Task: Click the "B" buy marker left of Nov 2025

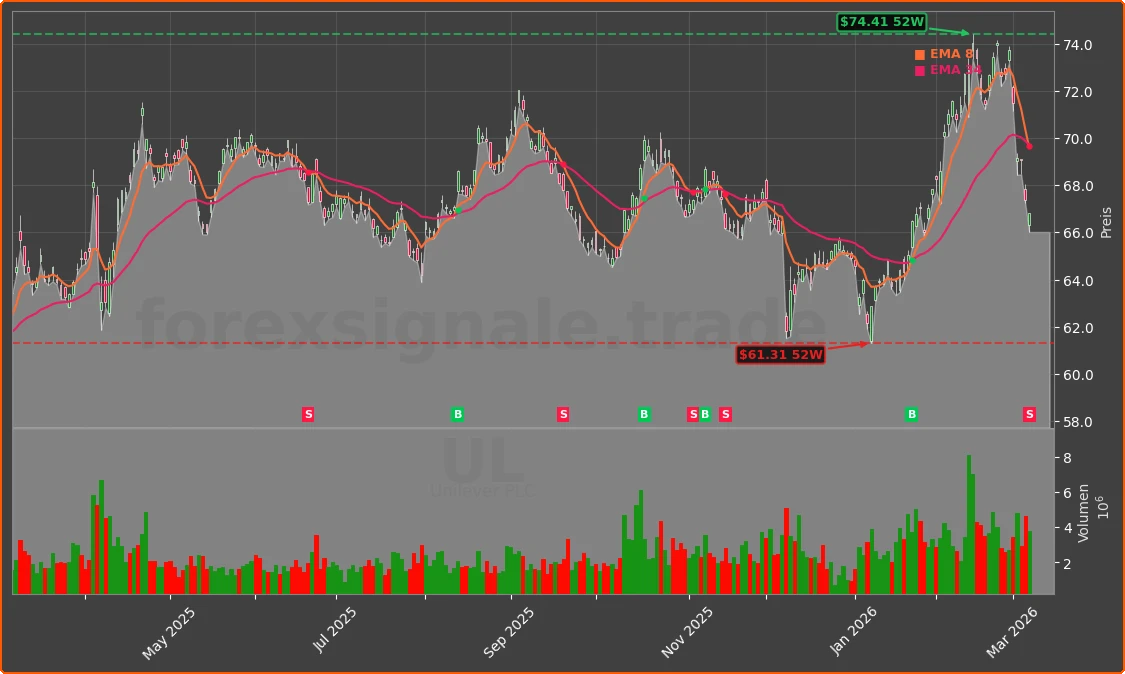Action: pos(643,413)
